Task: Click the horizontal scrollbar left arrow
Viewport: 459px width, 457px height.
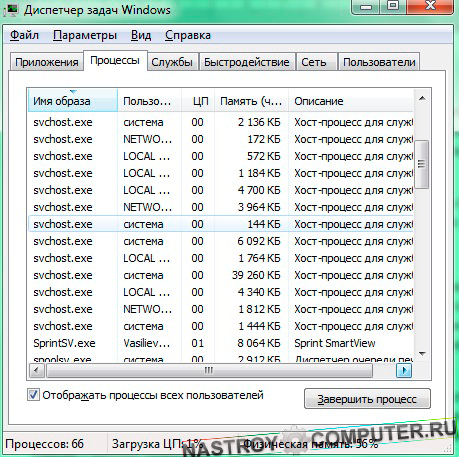Action: 36,370
